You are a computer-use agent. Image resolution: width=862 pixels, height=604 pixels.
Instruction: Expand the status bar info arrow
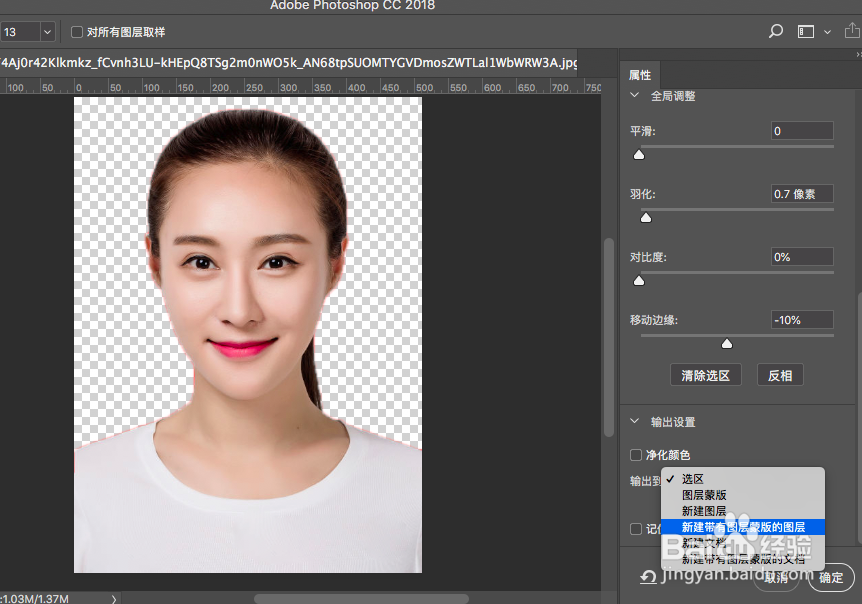[x=114, y=599]
